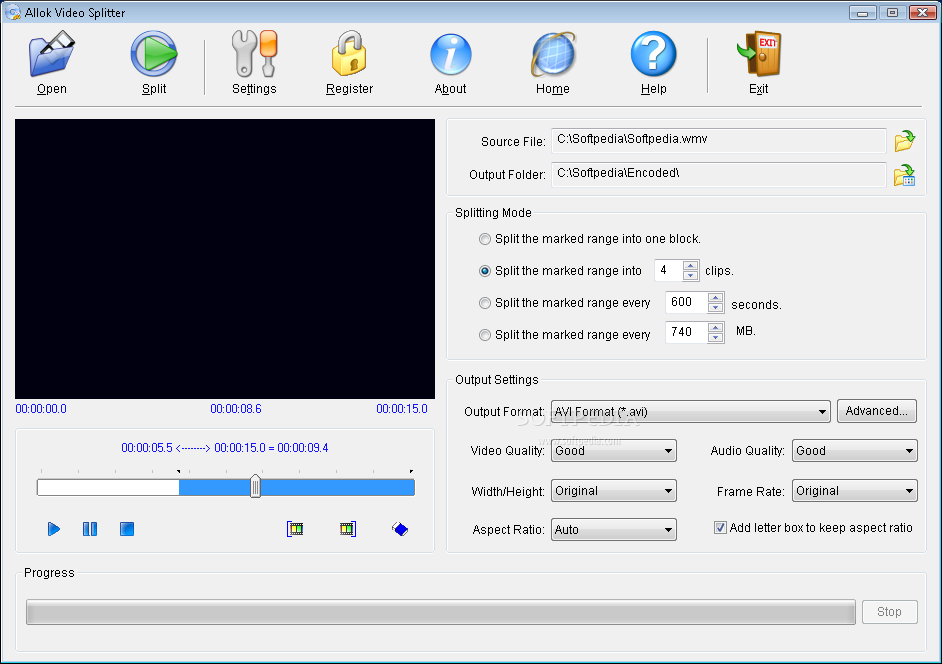Browse for output folder icon

904,175
